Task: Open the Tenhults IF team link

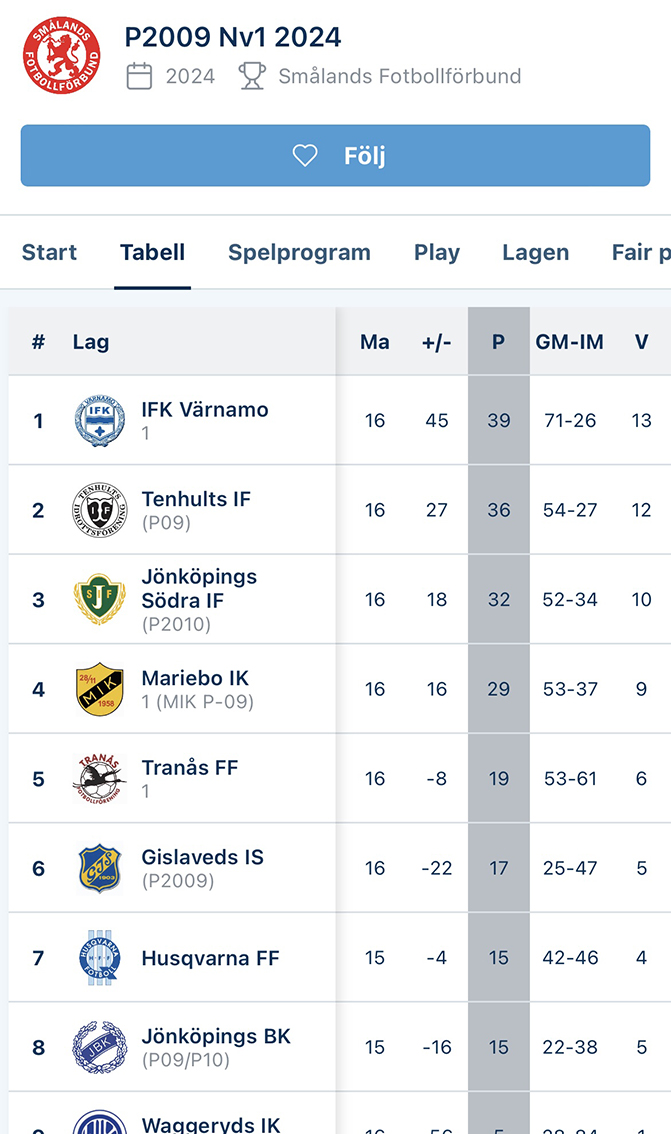Action: 196,499
